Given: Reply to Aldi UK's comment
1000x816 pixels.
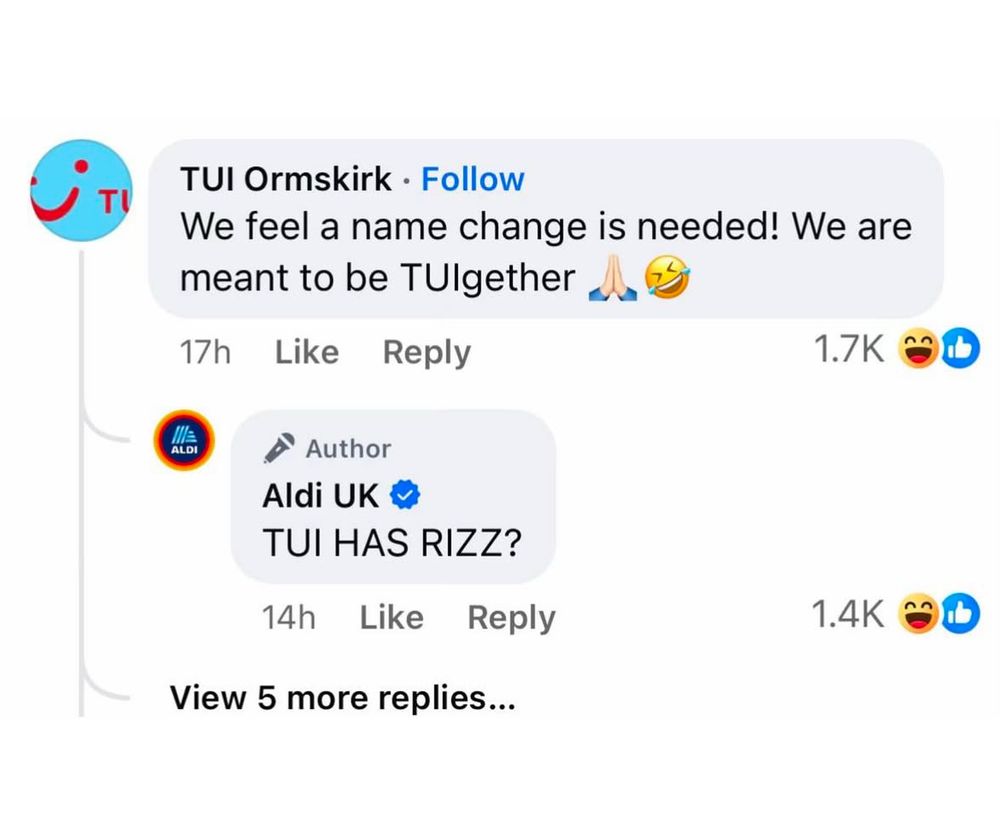Looking at the screenshot, I should click(511, 617).
